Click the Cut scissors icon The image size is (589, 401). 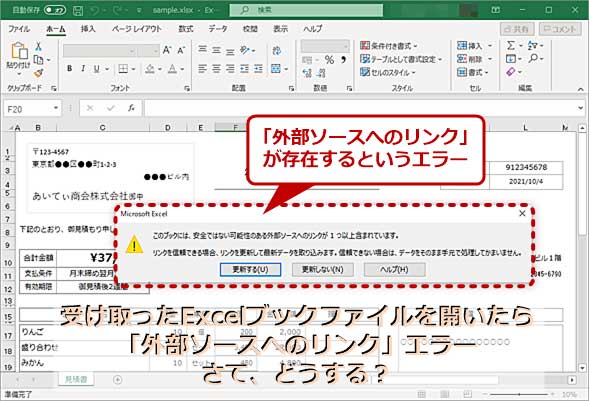[x=38, y=47]
